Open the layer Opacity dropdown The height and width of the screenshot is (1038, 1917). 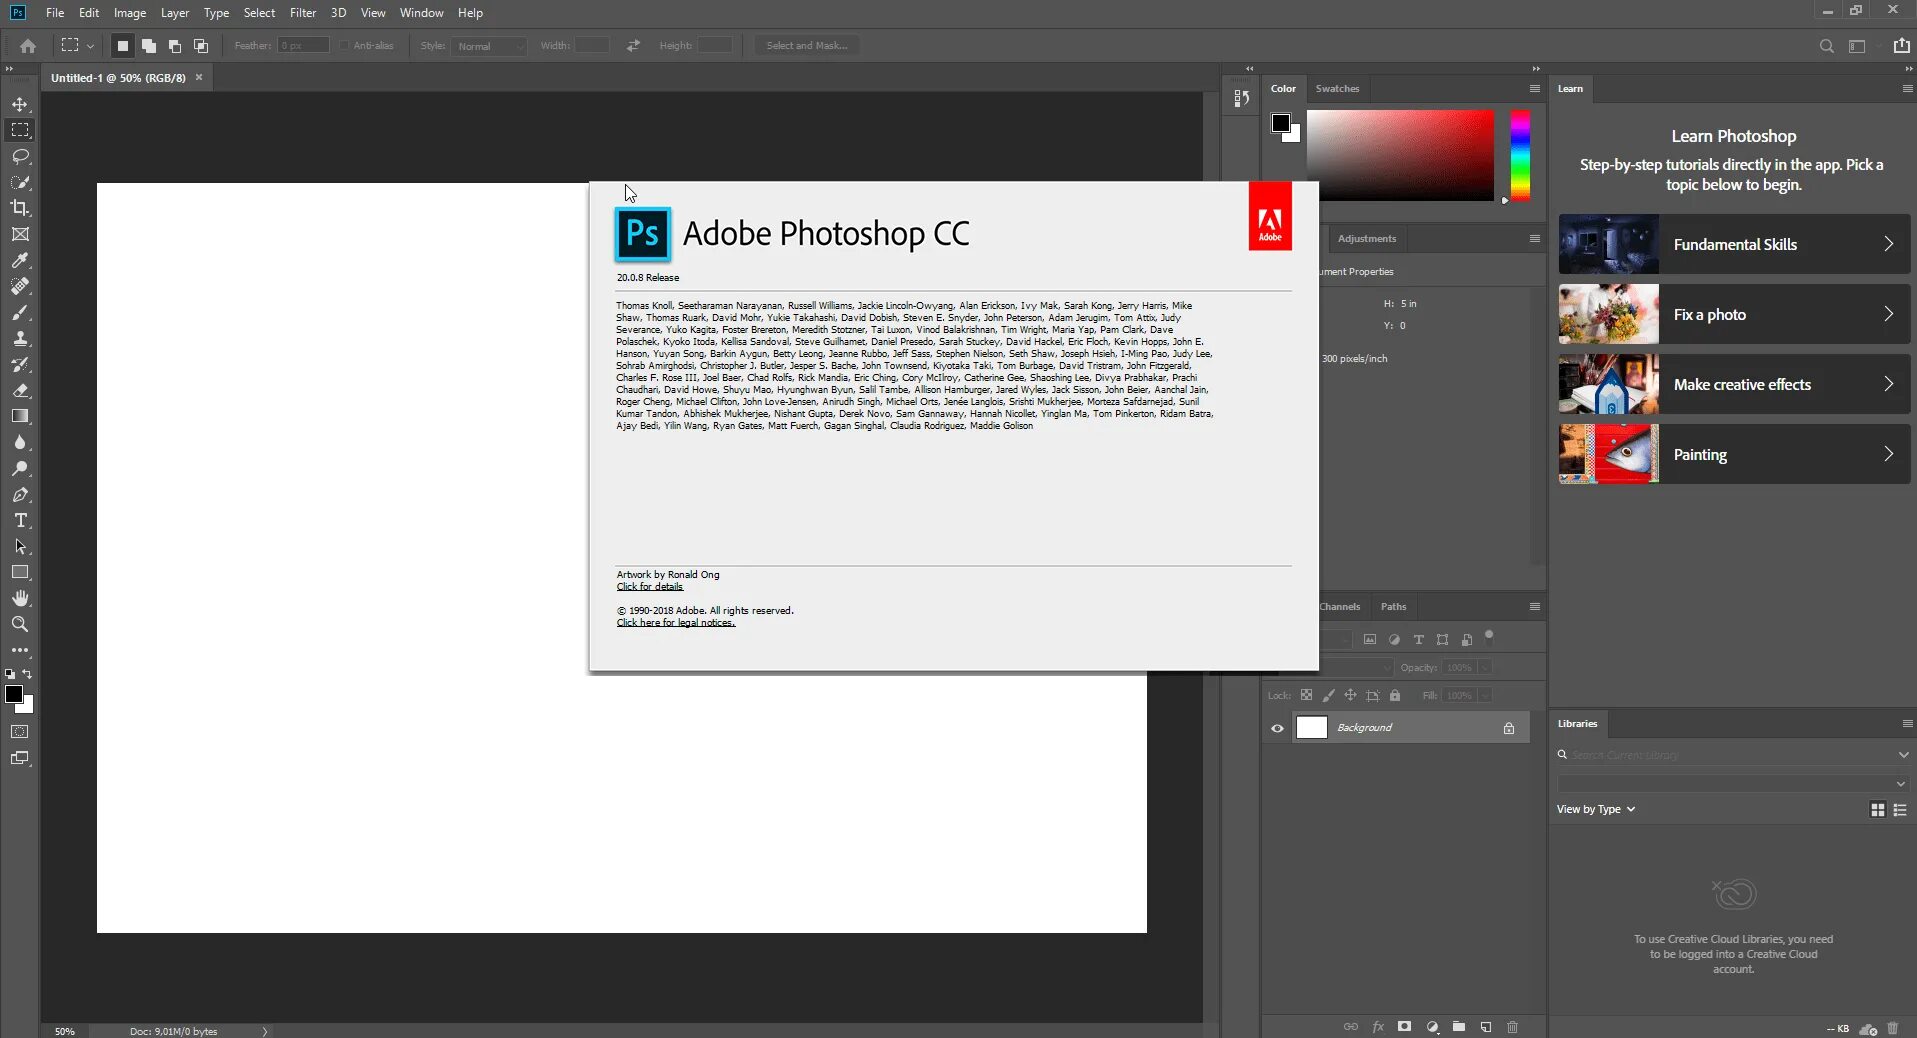tap(1485, 667)
